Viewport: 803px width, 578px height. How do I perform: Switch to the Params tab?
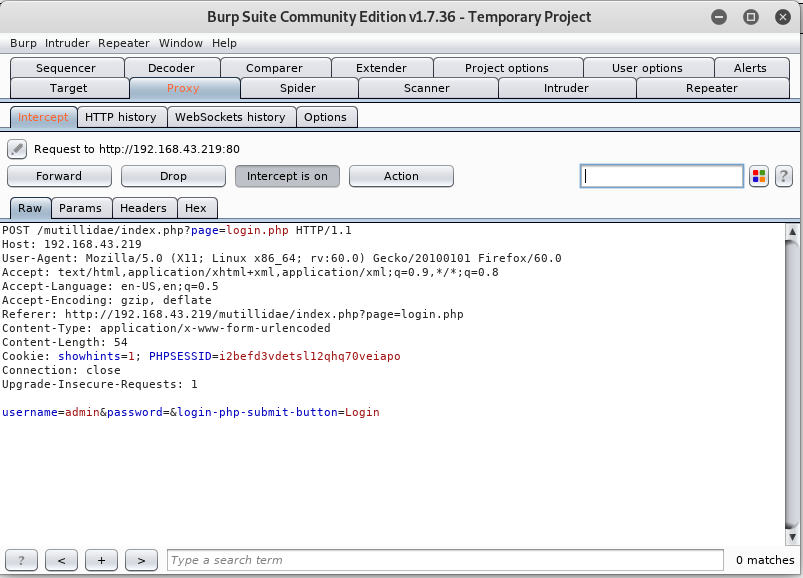click(x=81, y=208)
